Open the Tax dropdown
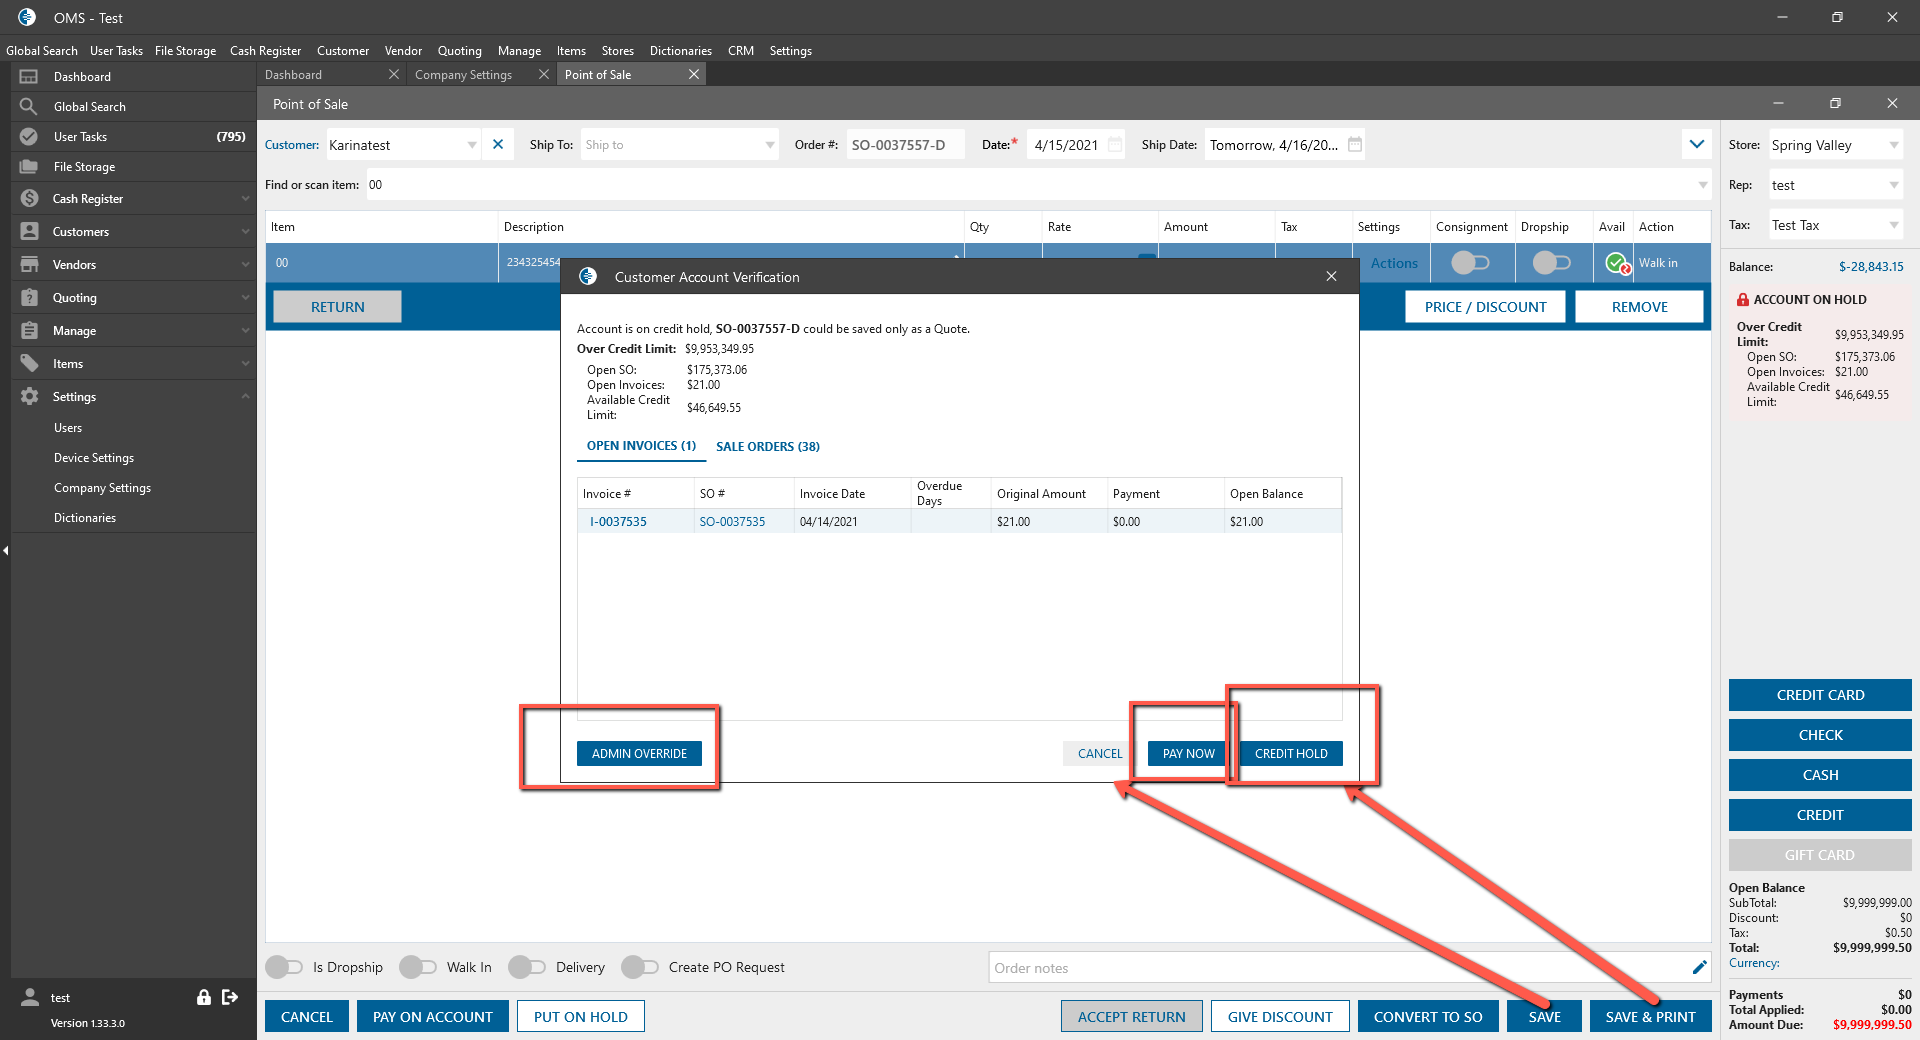Screen dimensions: 1920x1040 (x=1894, y=225)
